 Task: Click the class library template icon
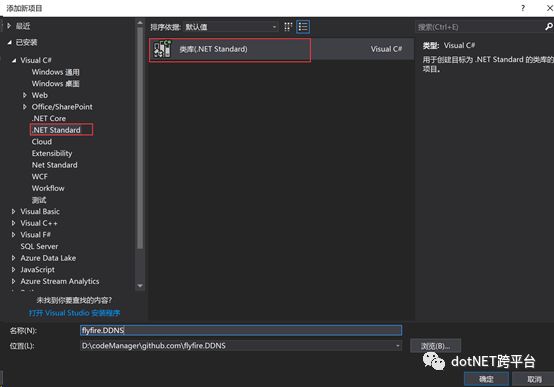[x=162, y=49]
